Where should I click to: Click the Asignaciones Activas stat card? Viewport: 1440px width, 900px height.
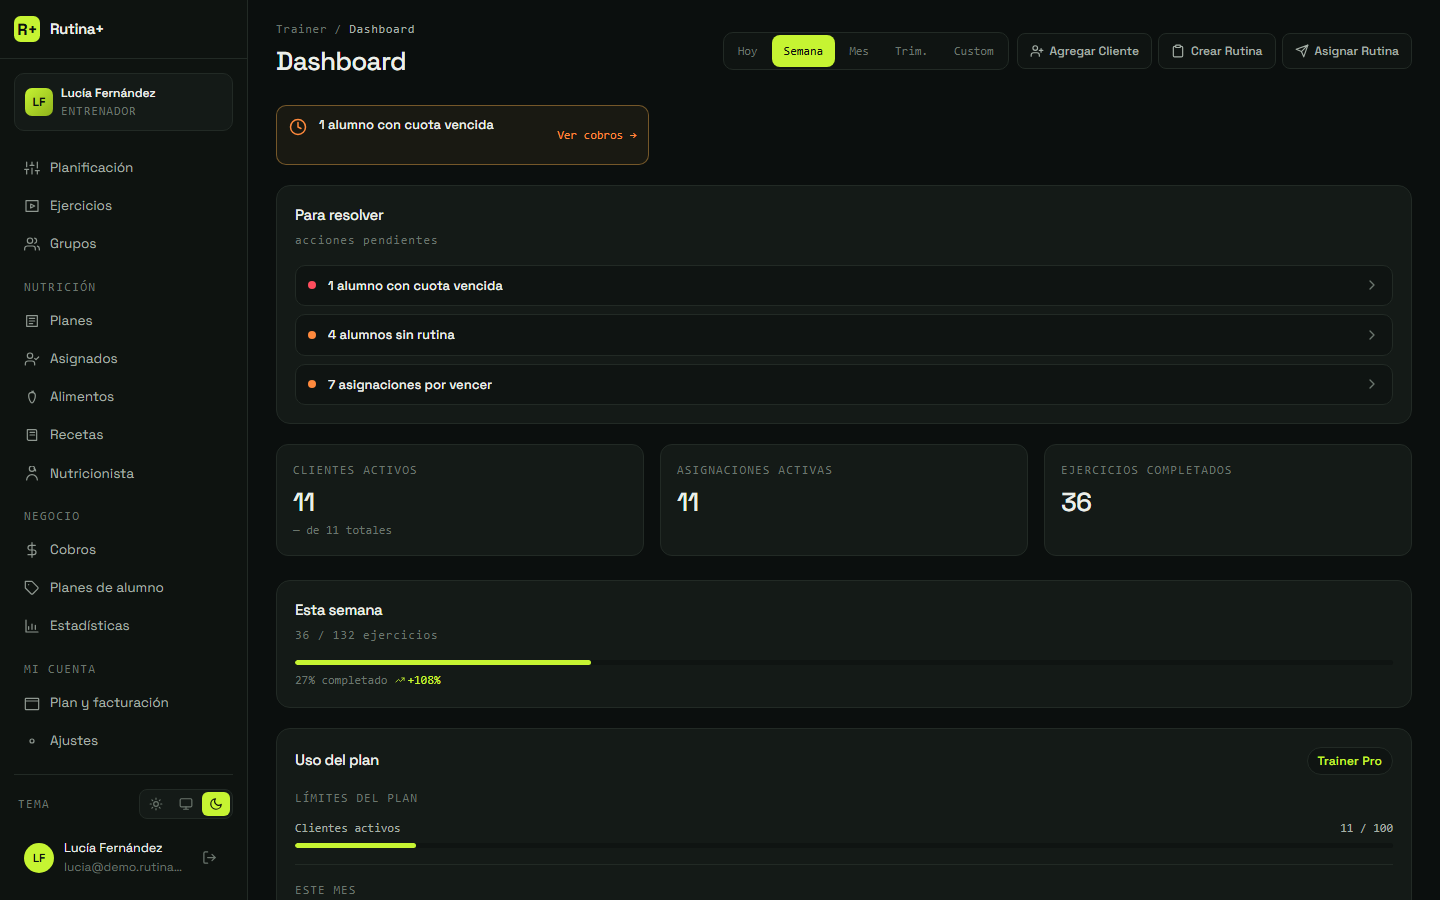[844, 500]
